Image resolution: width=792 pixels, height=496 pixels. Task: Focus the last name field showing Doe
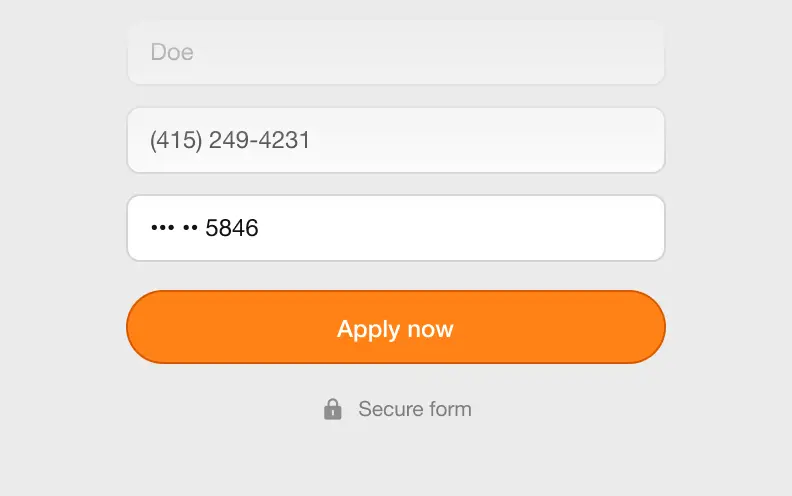pos(396,53)
